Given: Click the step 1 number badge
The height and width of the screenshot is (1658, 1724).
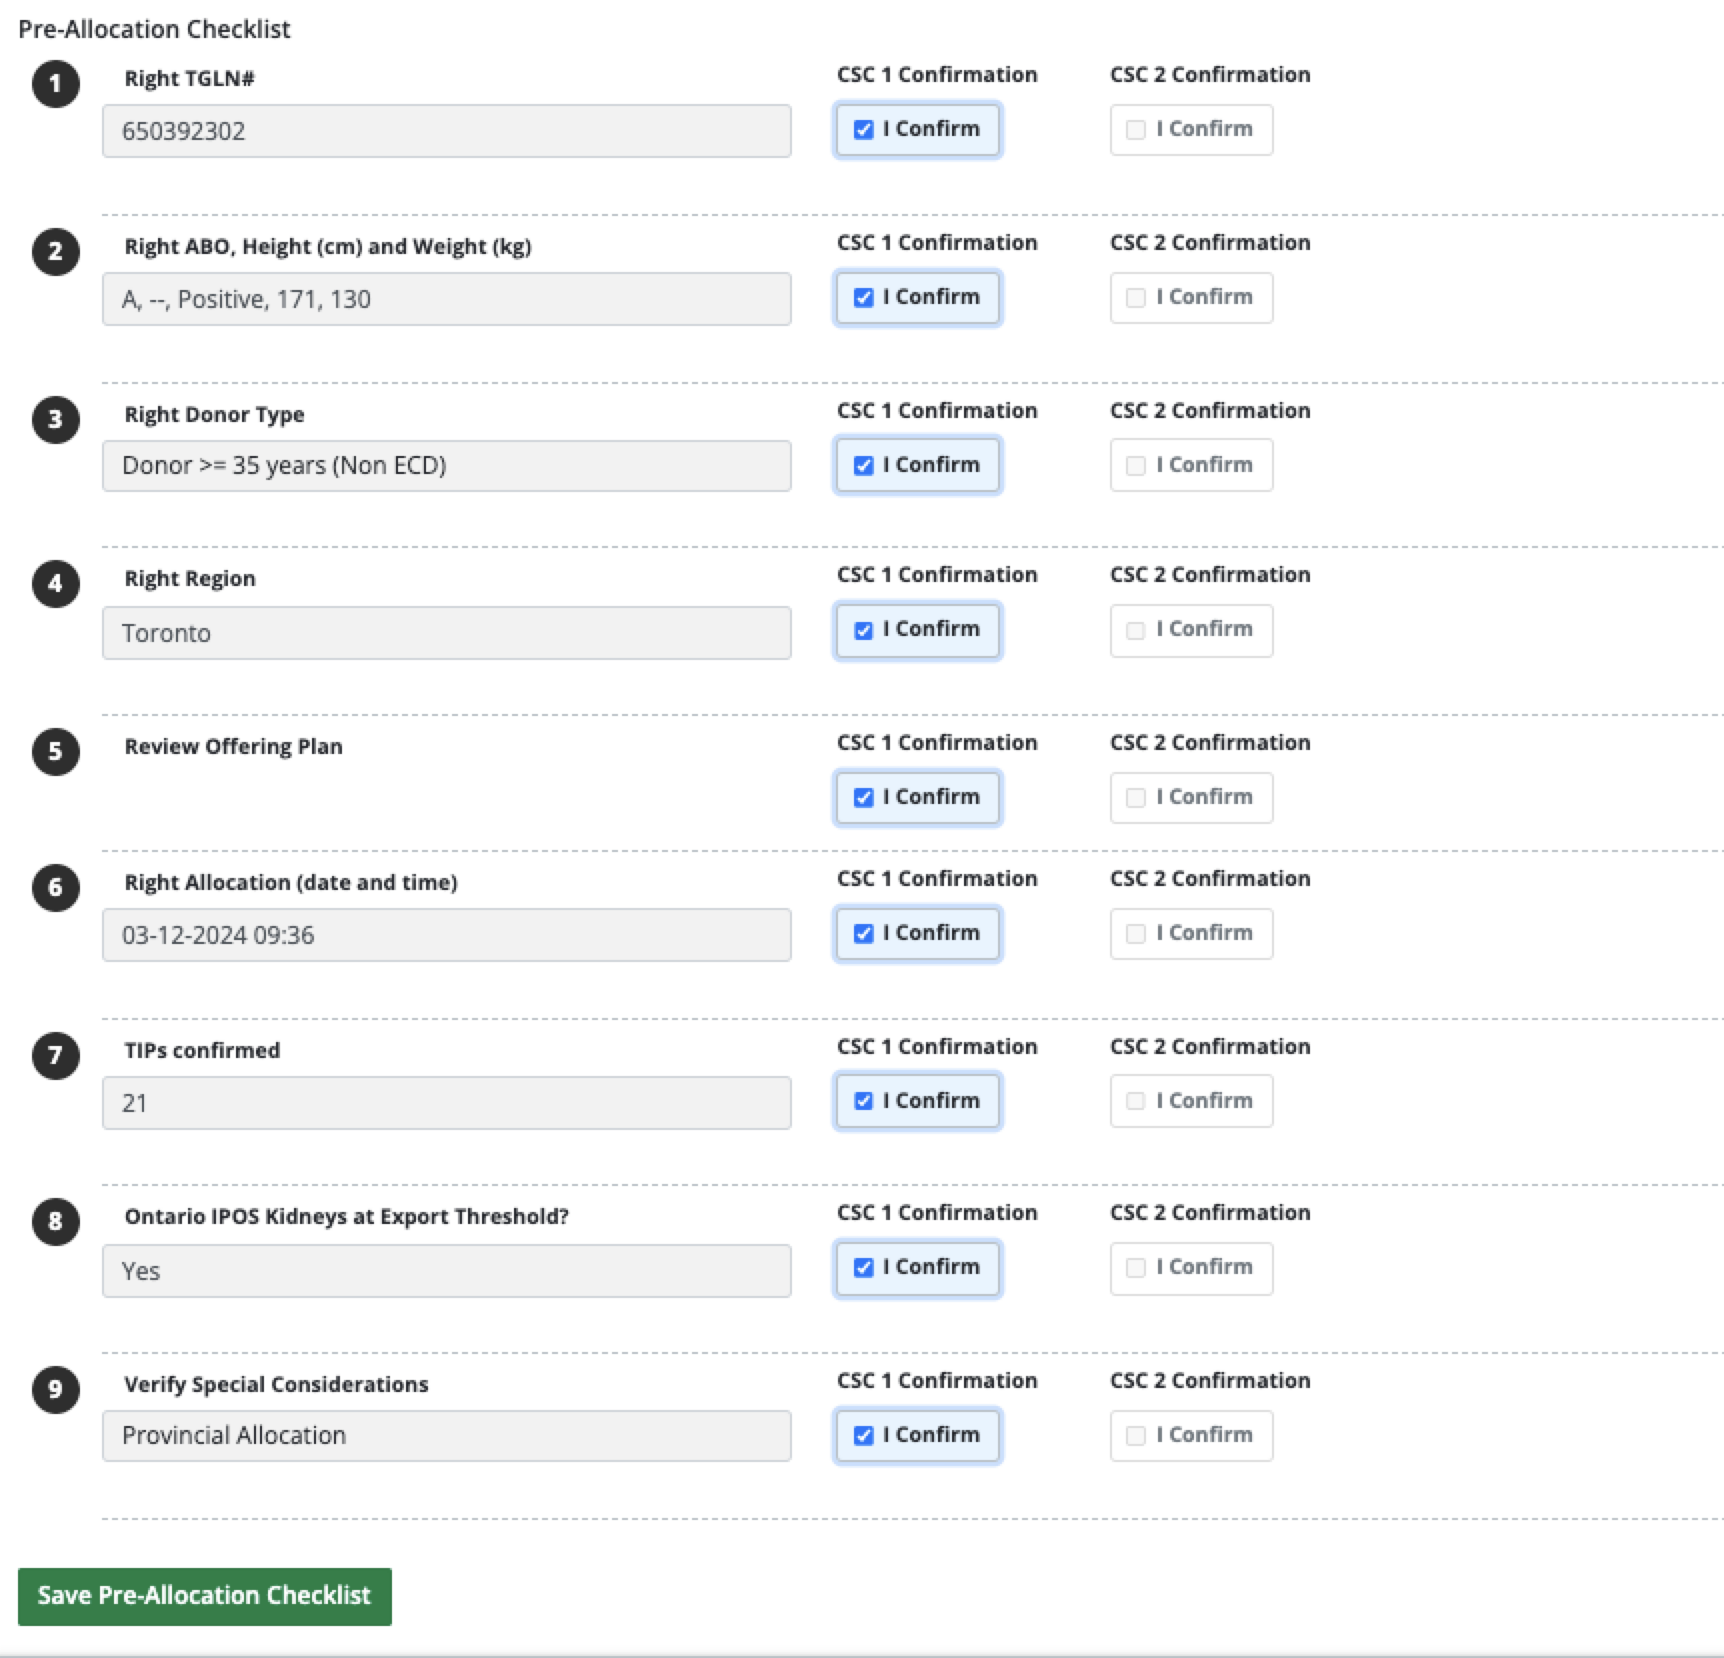Looking at the screenshot, I should (x=55, y=85).
